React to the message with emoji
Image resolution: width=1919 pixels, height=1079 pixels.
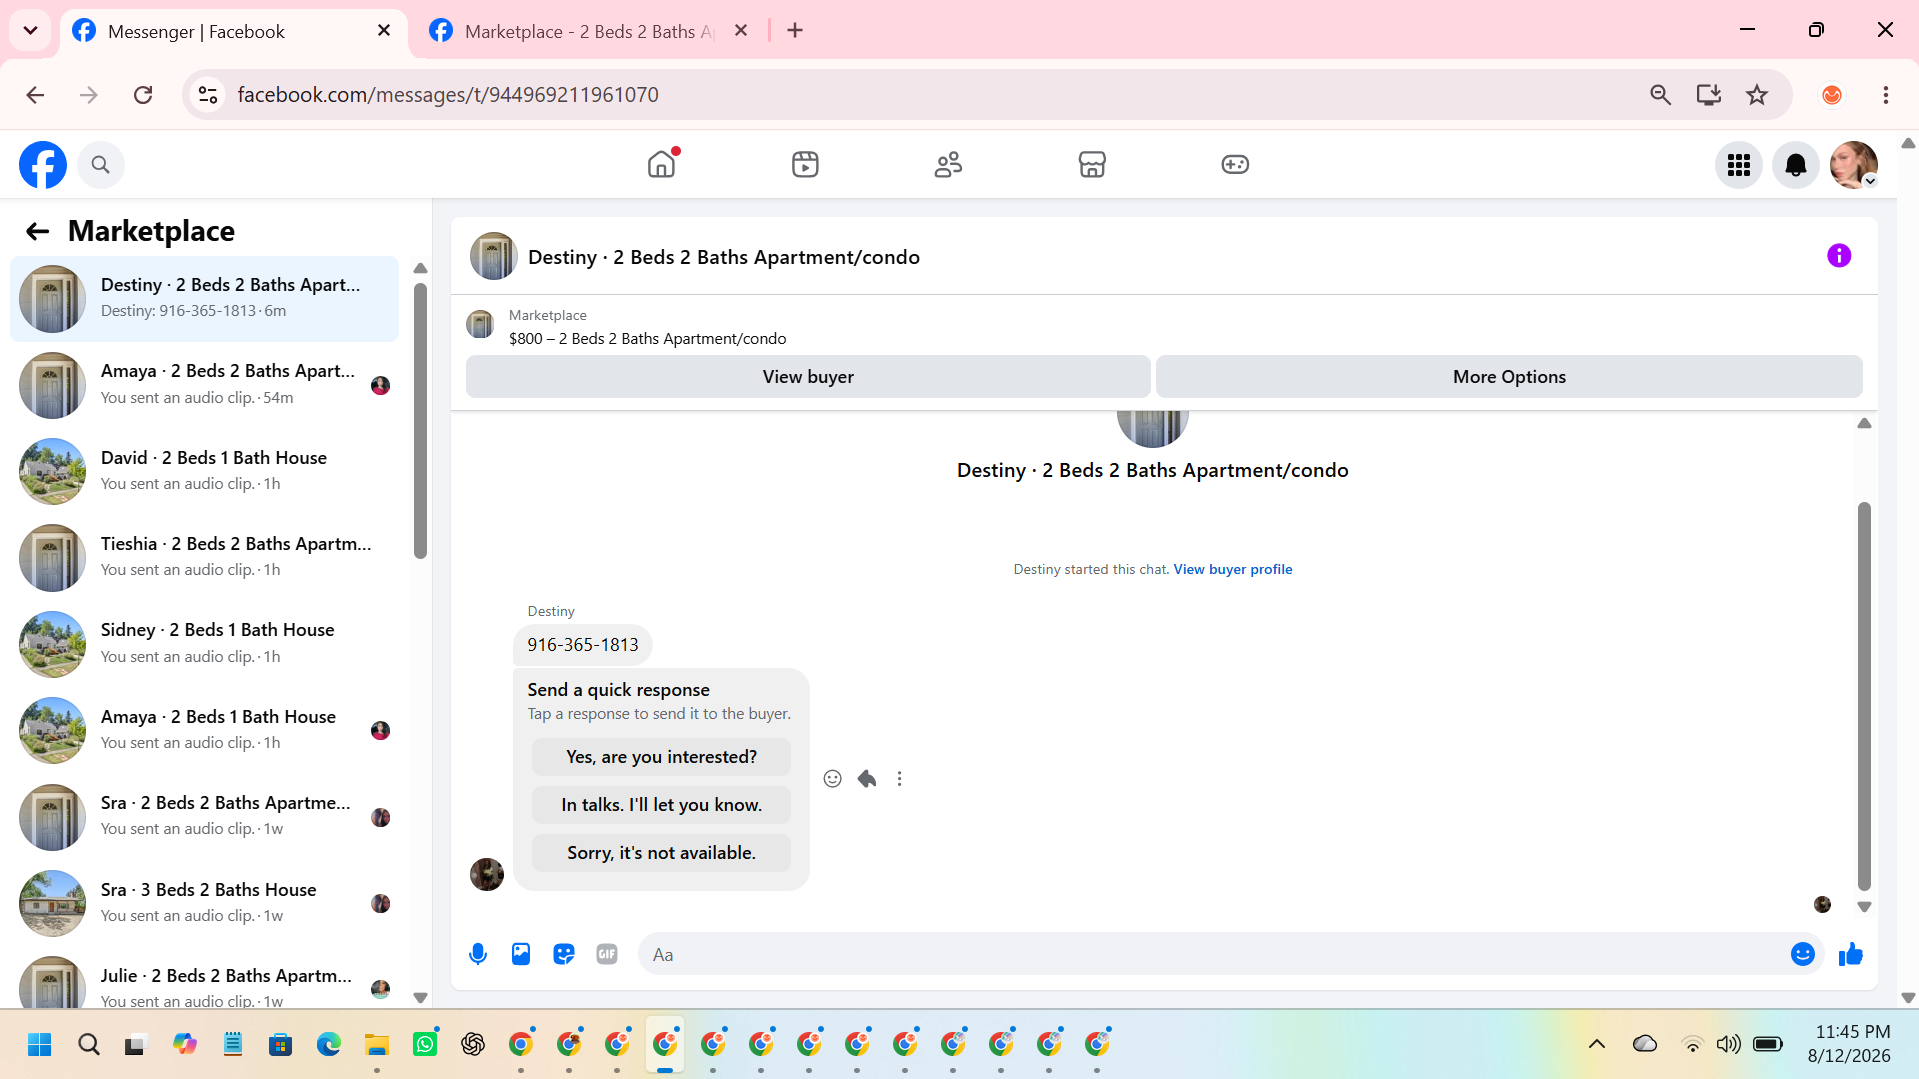[832, 779]
